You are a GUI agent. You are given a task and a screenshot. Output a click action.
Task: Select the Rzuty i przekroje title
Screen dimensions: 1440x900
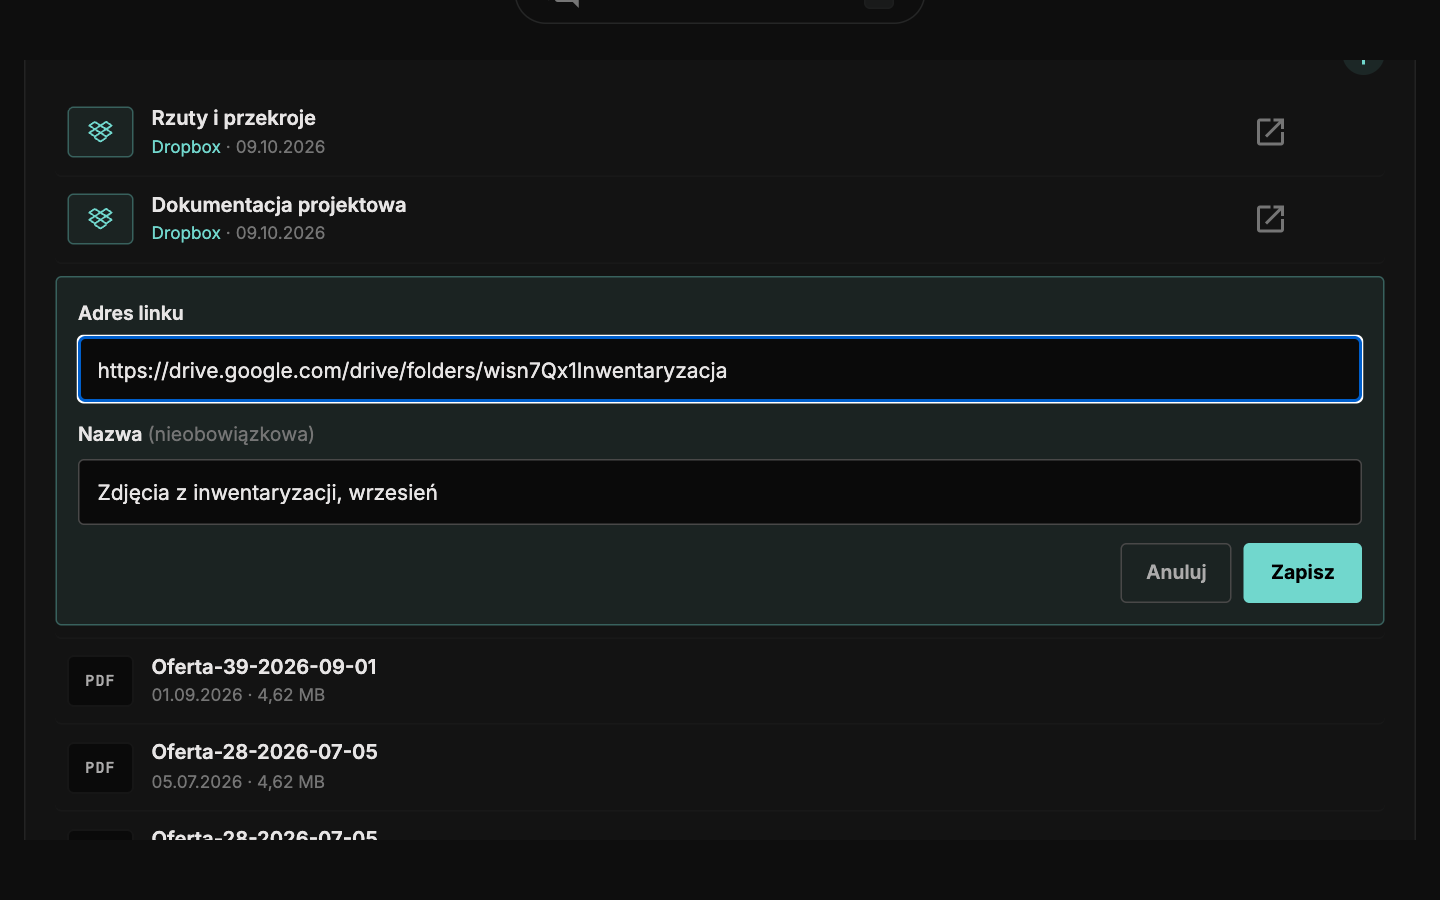[x=233, y=118]
